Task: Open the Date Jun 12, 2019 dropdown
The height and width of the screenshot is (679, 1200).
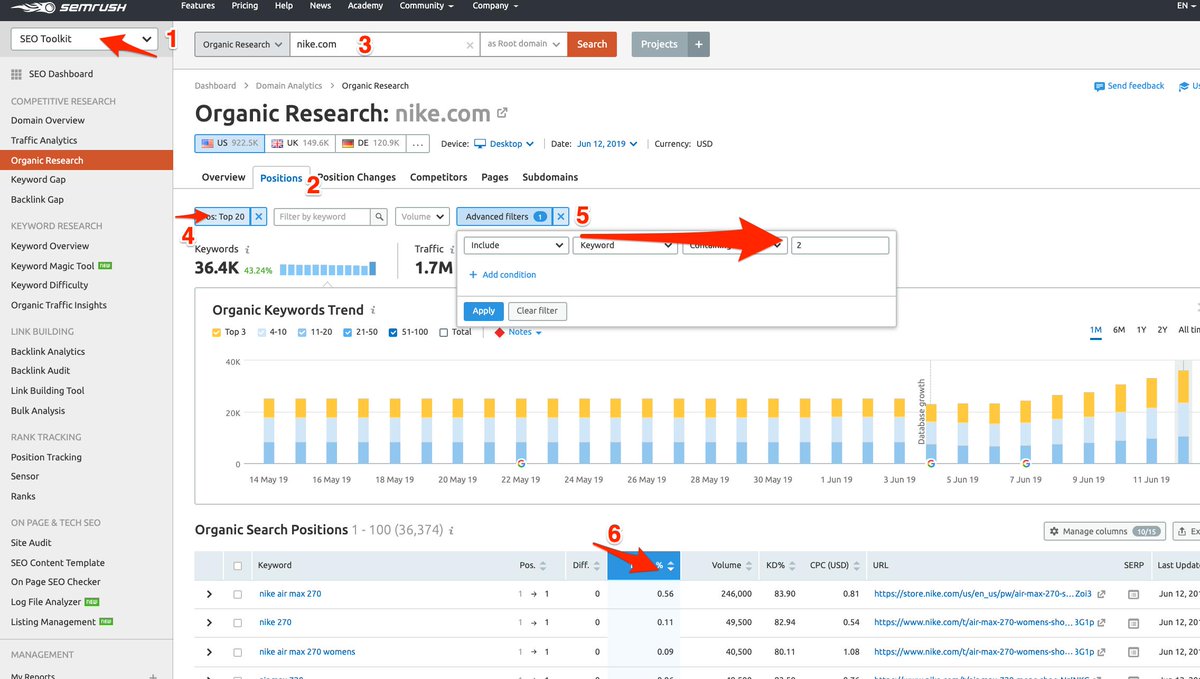Action: pyautogui.click(x=608, y=144)
